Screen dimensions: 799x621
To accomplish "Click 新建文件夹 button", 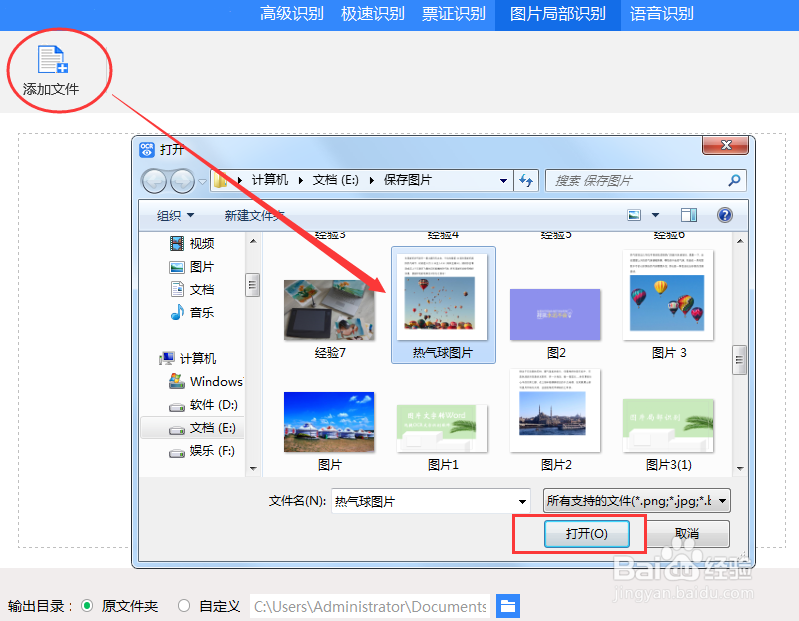I will point(254,215).
